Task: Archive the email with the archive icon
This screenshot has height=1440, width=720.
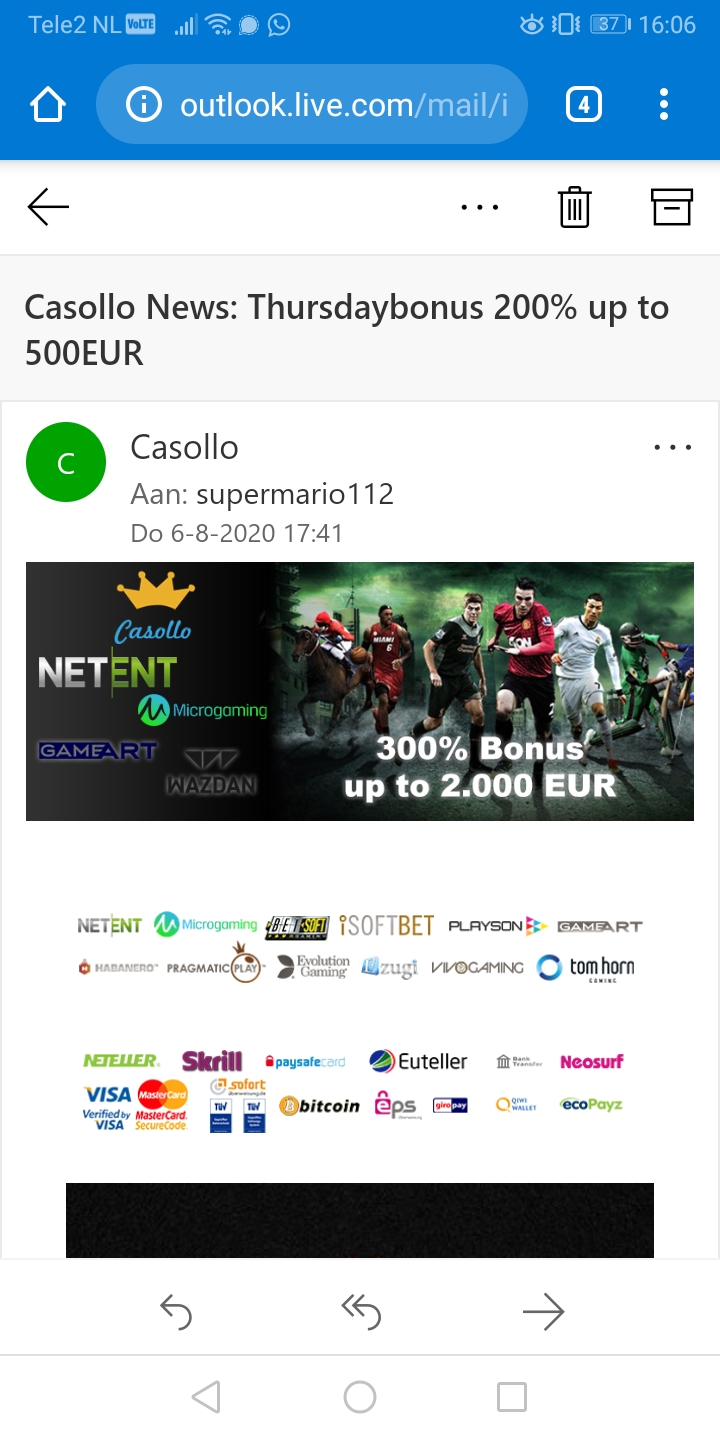Action: pos(671,206)
